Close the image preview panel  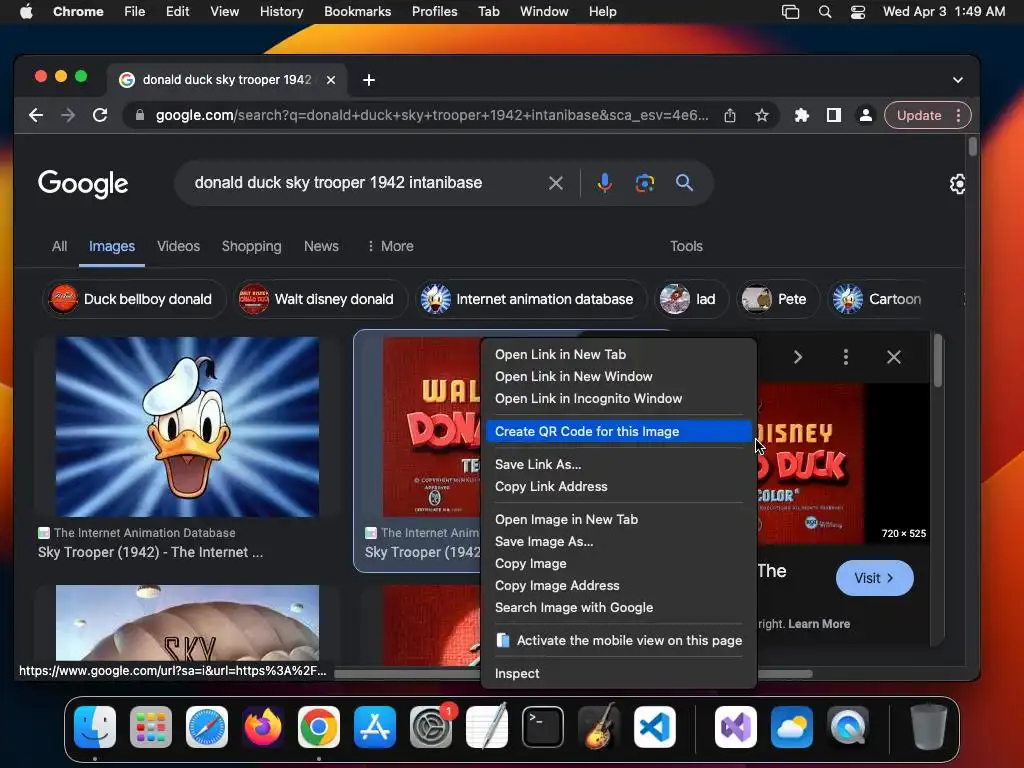[x=893, y=357]
